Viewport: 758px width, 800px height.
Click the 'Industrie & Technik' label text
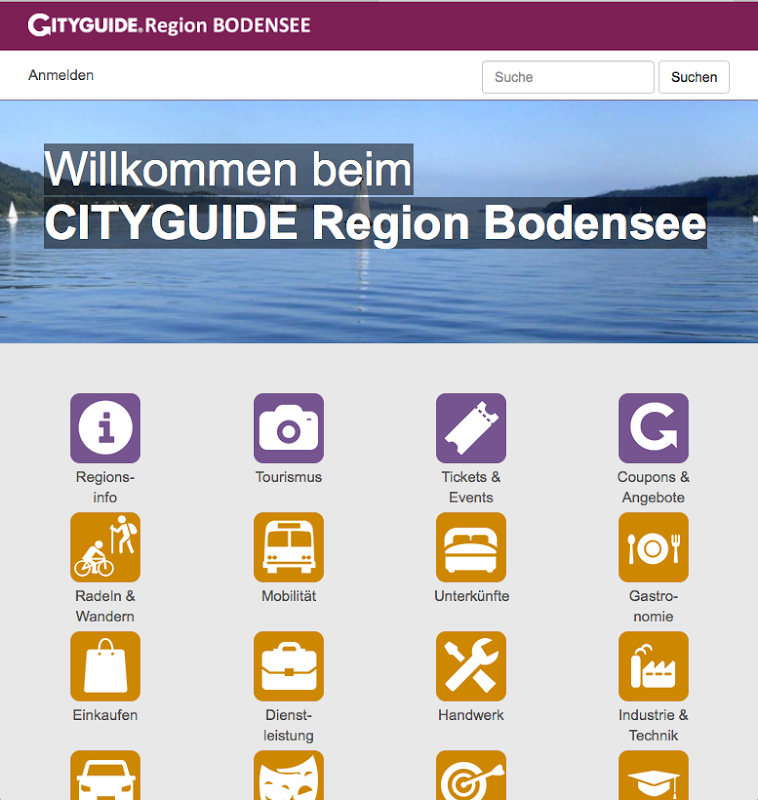coord(653,725)
